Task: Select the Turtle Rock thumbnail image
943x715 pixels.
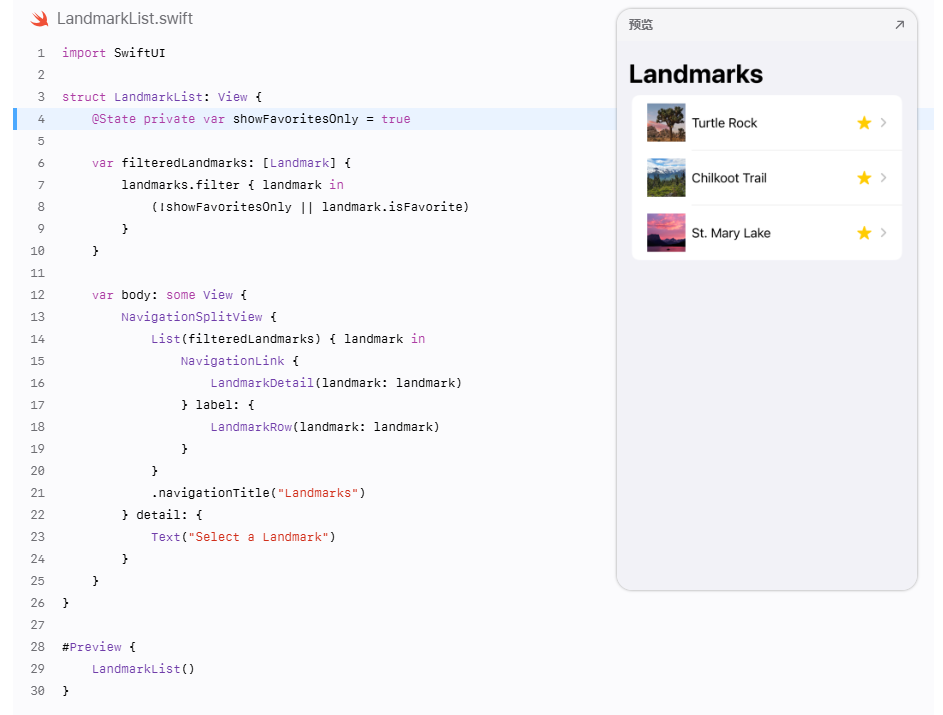Action: pyautogui.click(x=666, y=123)
